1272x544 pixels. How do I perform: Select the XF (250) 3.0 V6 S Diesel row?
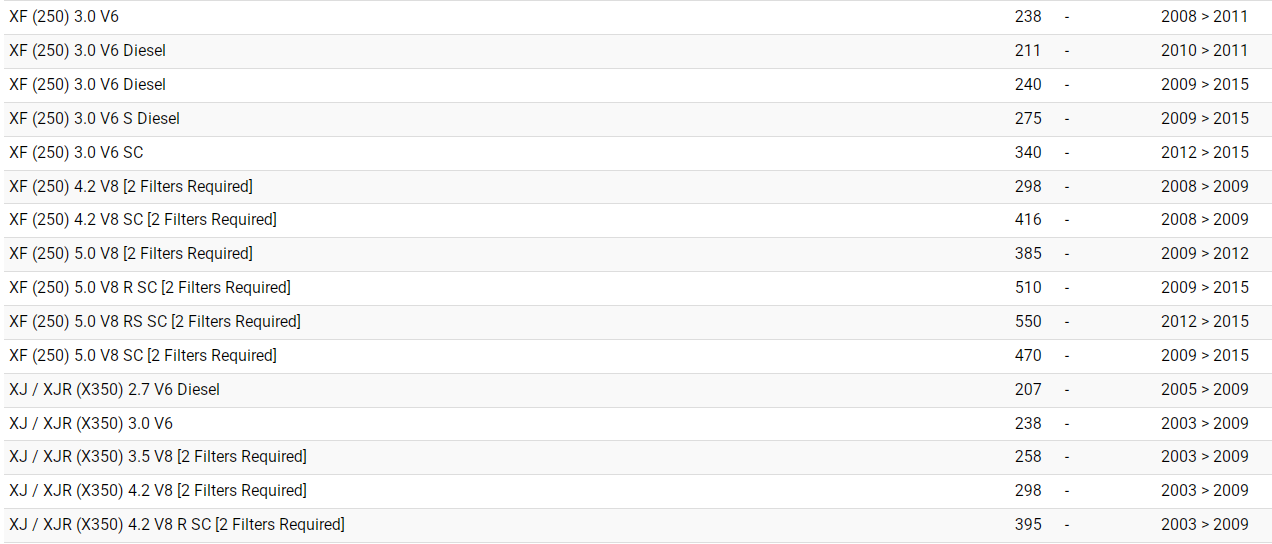point(94,118)
